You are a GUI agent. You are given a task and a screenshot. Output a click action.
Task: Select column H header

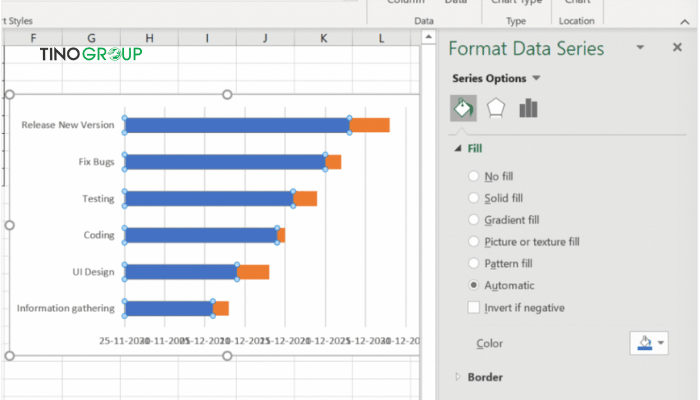(x=149, y=38)
